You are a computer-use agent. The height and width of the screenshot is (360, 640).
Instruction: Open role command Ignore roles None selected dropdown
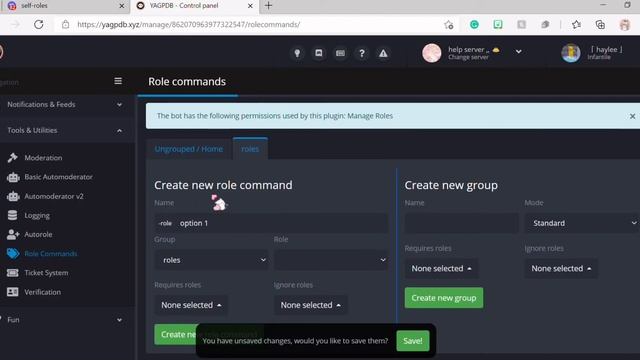tap(311, 305)
